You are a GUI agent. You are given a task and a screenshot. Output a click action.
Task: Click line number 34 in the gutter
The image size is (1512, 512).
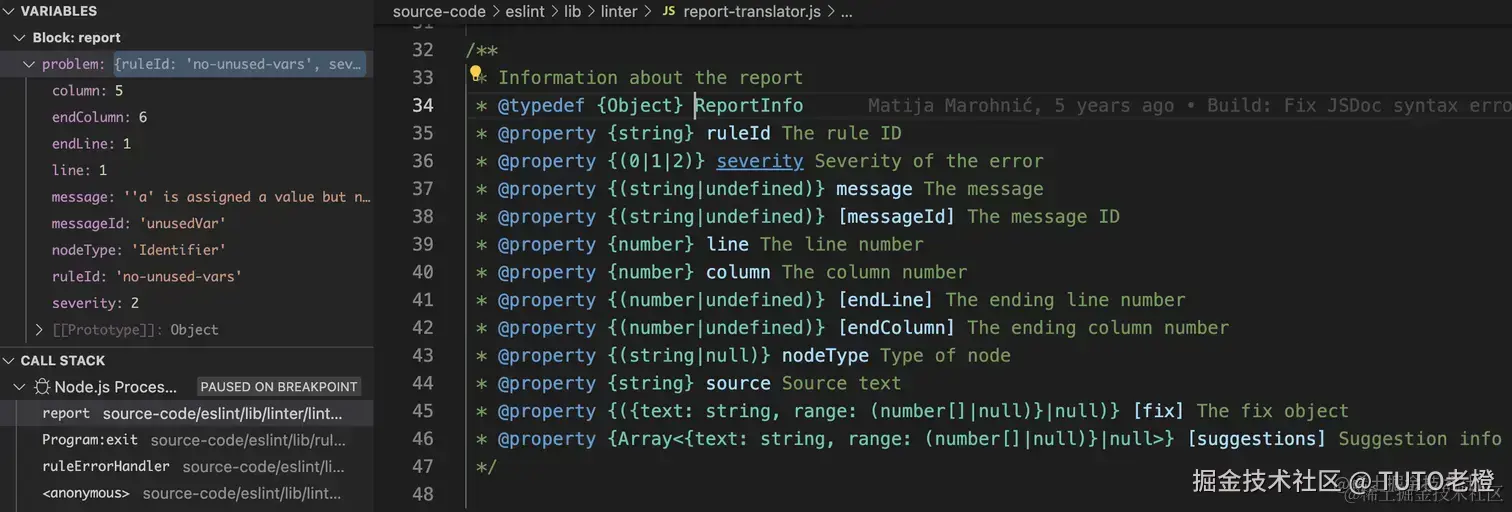pos(422,105)
